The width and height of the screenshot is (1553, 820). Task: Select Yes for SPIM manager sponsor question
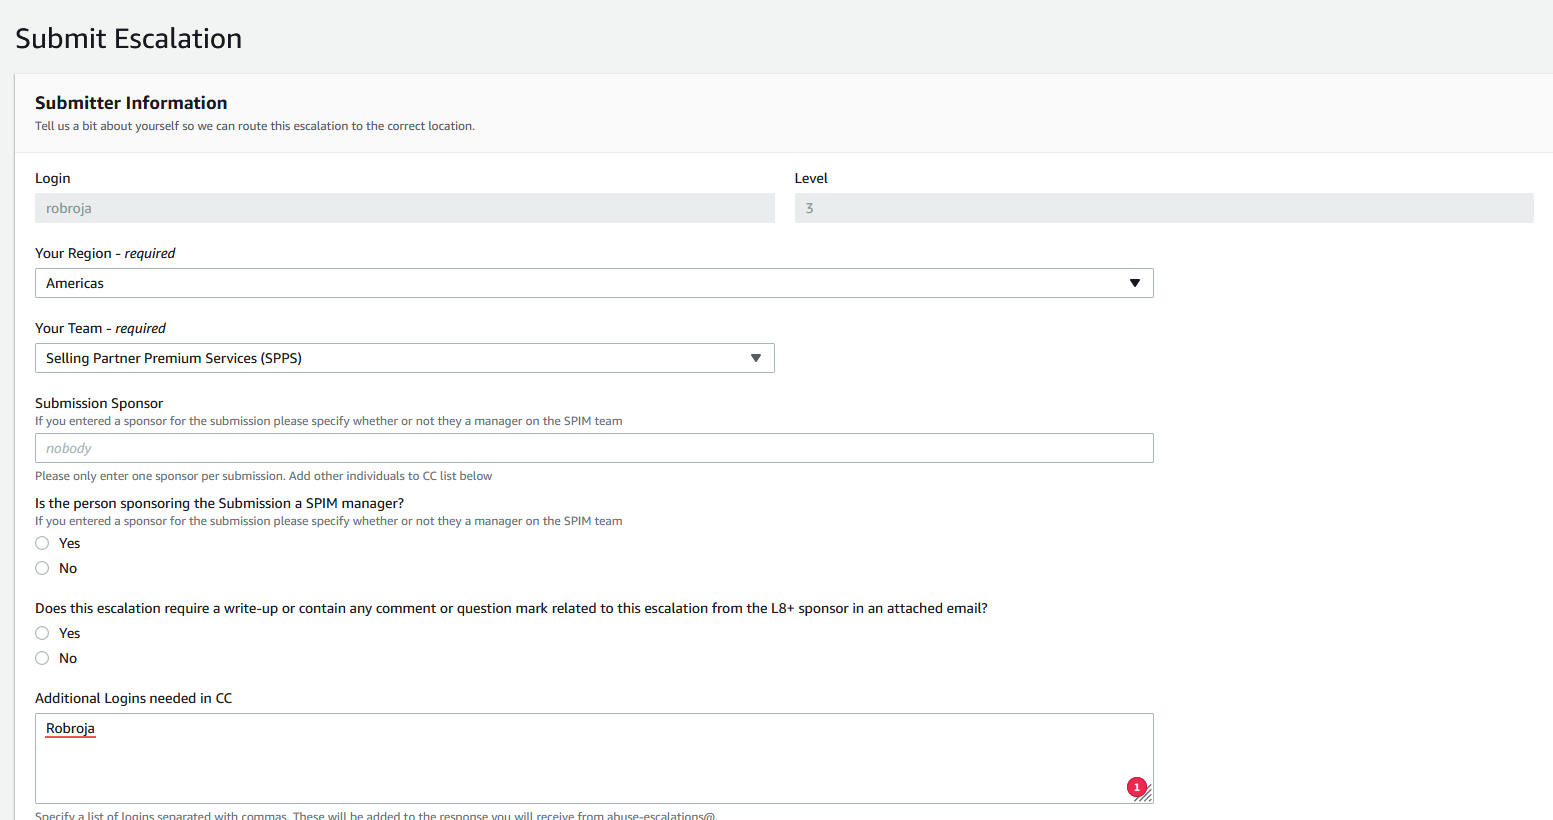pos(42,543)
